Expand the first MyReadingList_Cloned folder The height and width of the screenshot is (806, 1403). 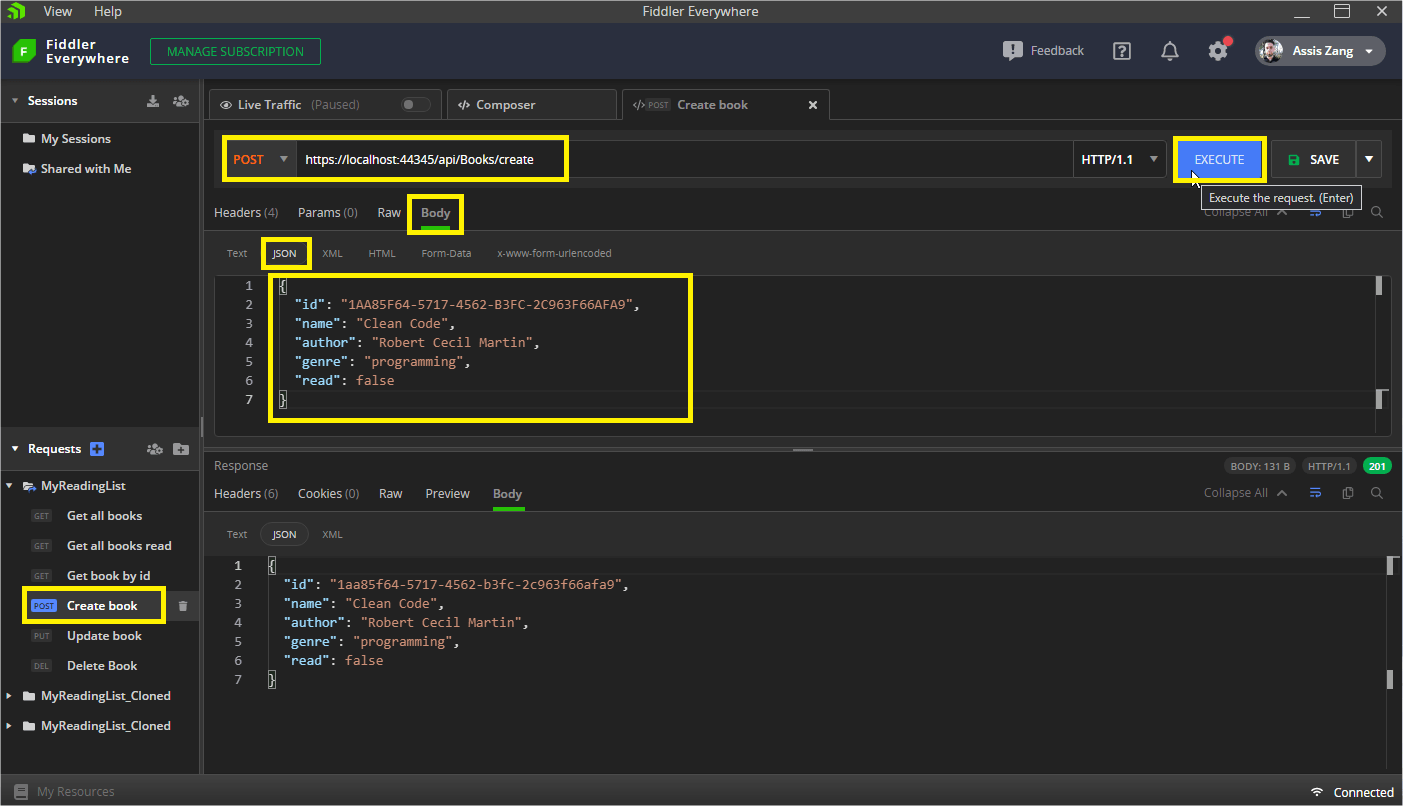[11, 696]
